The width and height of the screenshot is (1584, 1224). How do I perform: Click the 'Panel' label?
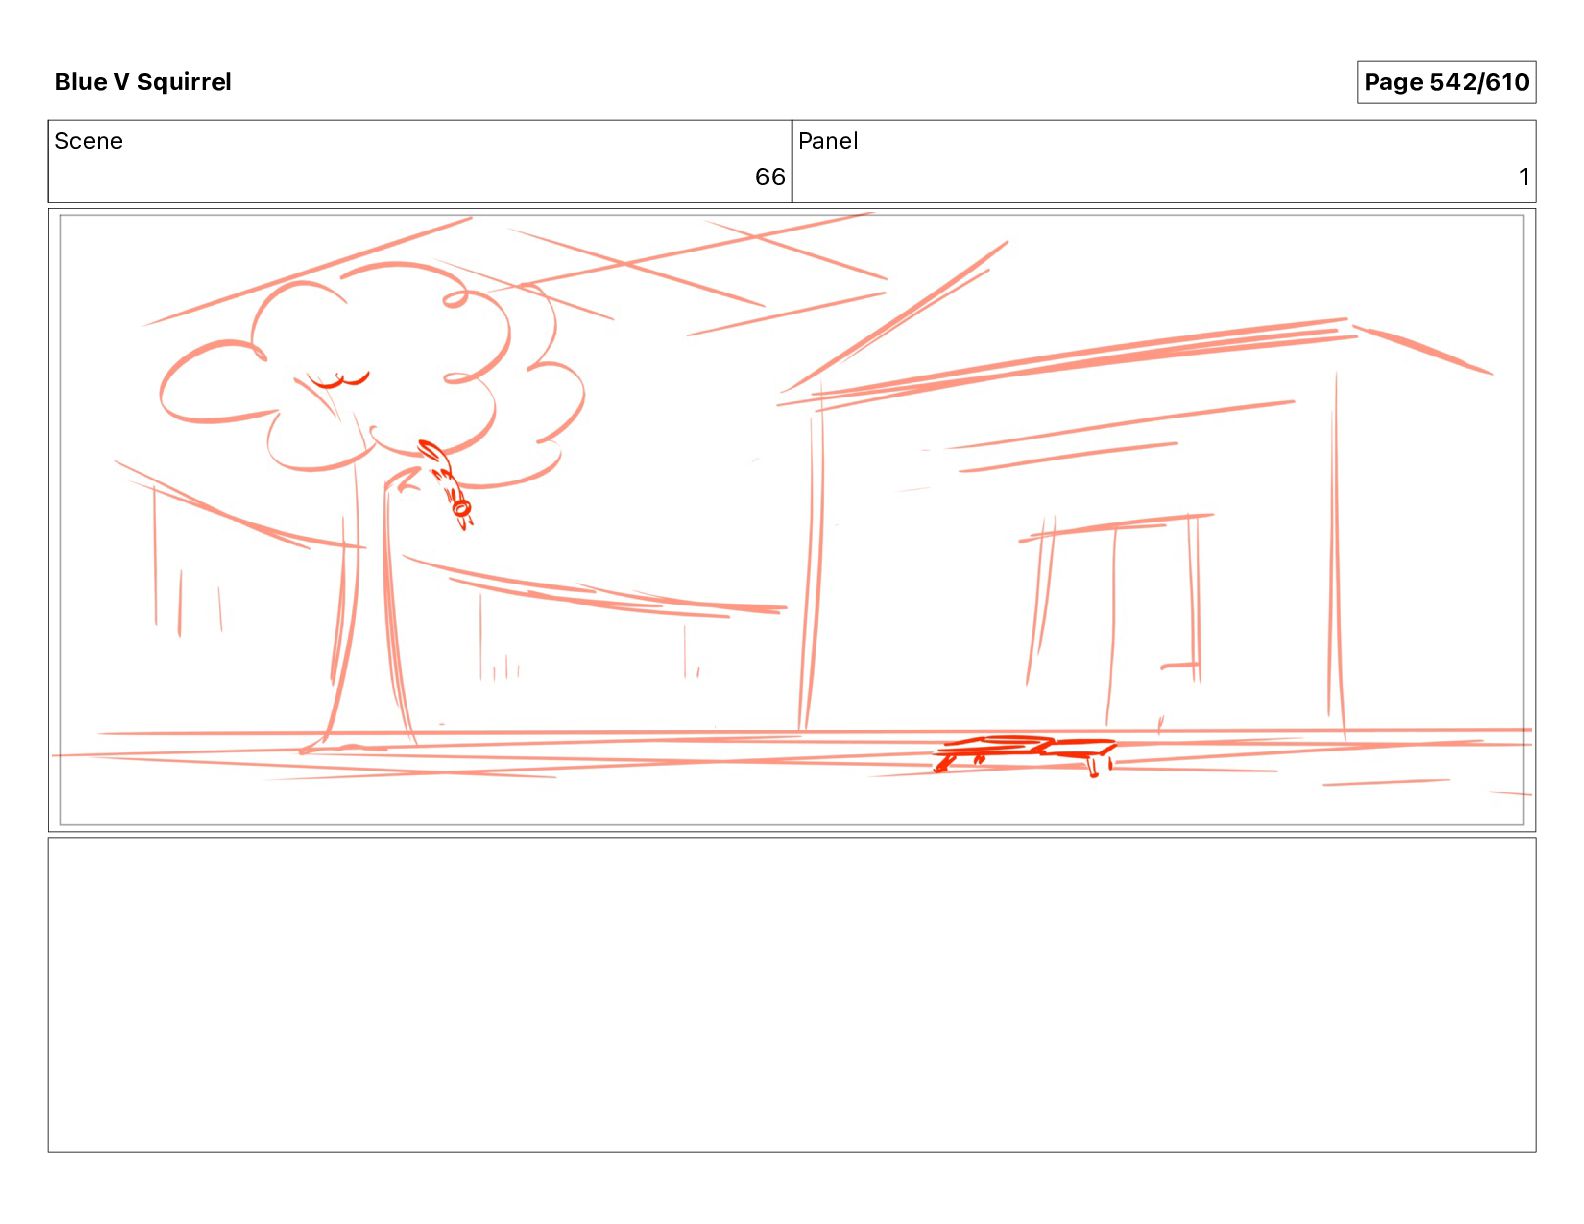point(828,141)
